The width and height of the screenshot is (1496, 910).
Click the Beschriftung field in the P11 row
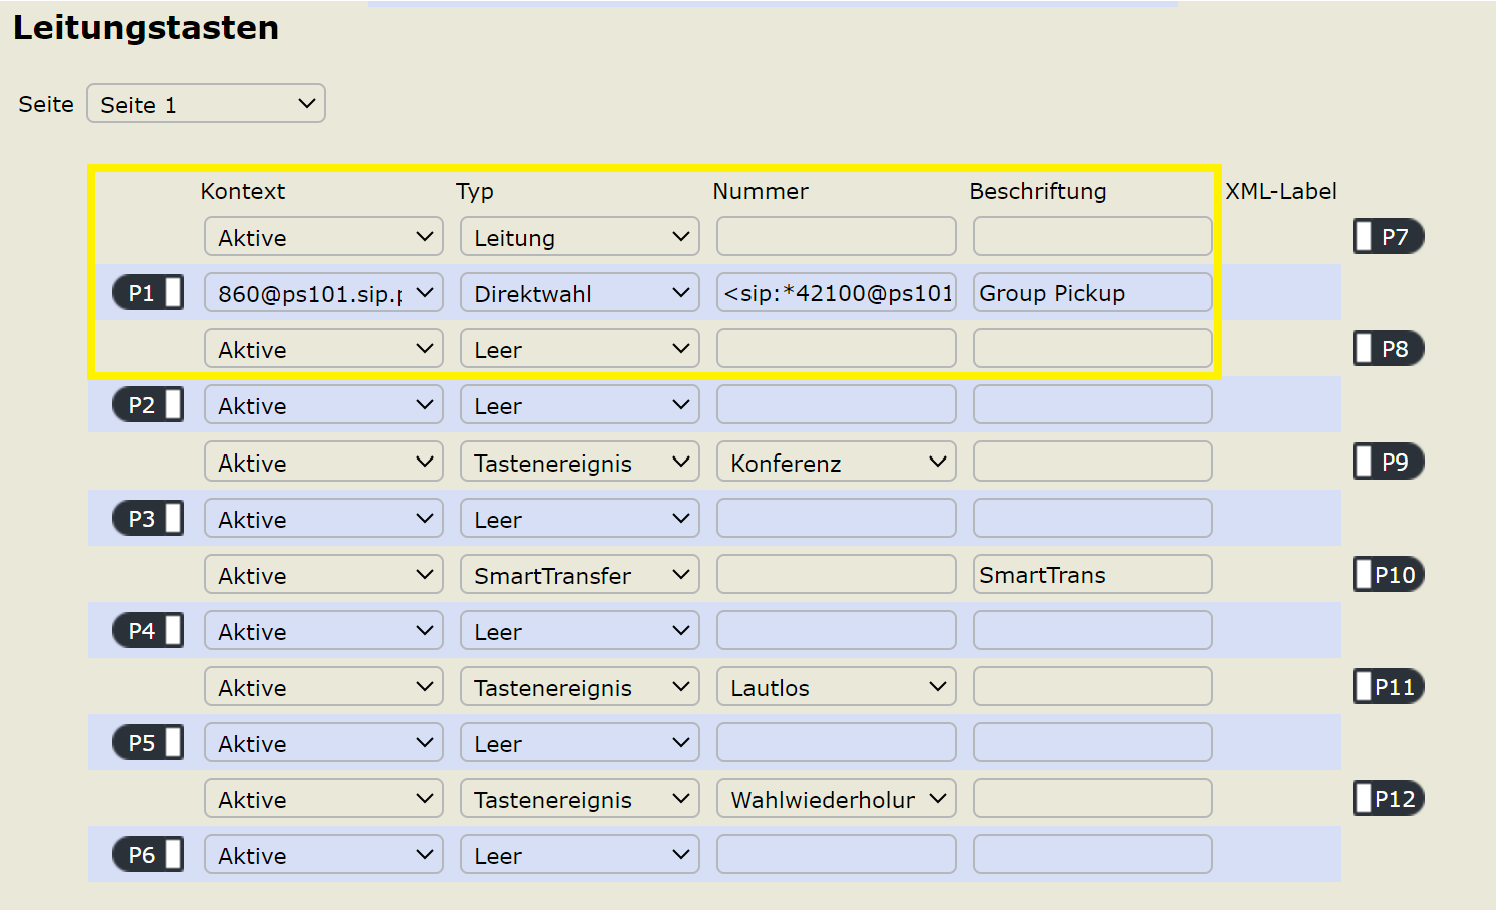pyautogui.click(x=1093, y=686)
